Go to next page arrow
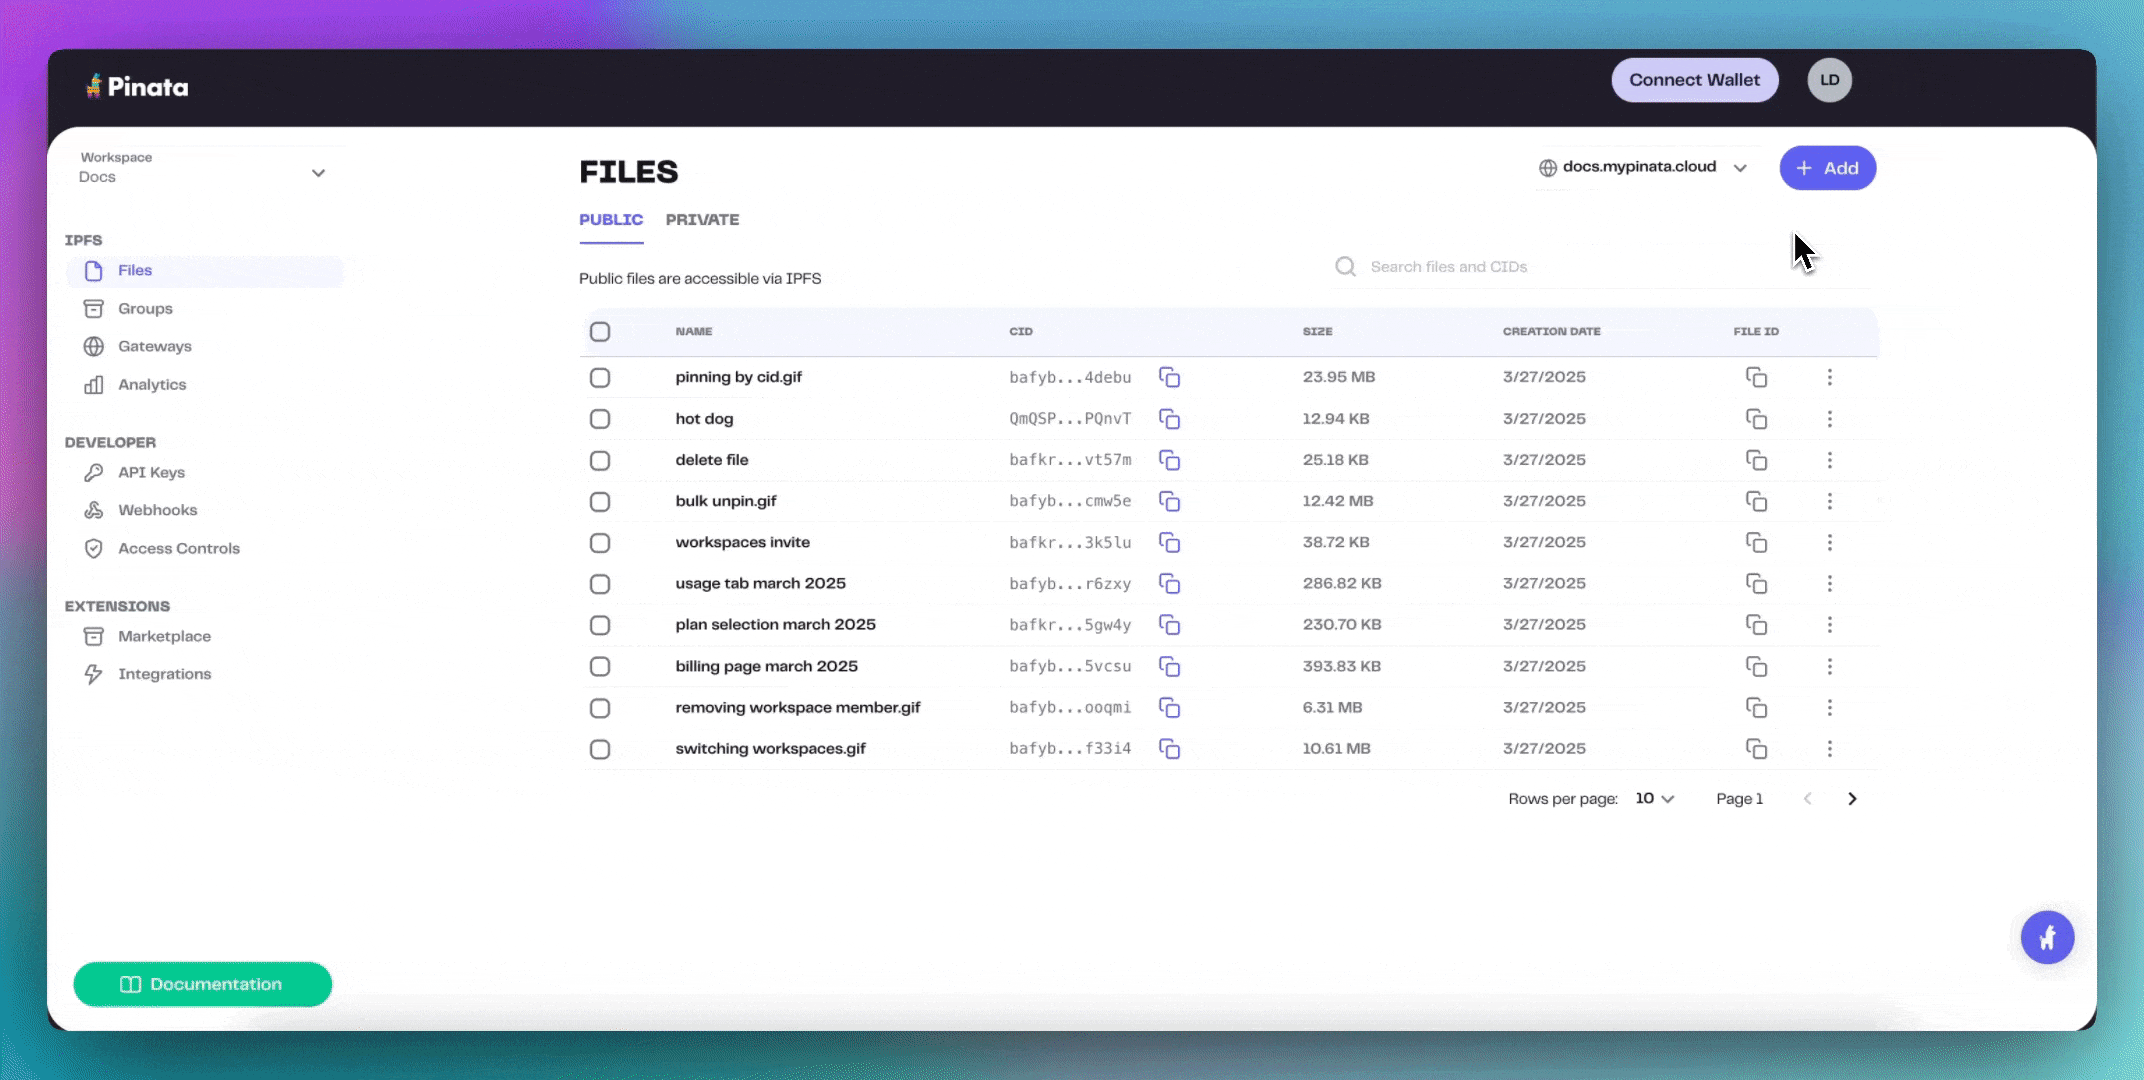Image resolution: width=2144 pixels, height=1080 pixels. click(1852, 799)
